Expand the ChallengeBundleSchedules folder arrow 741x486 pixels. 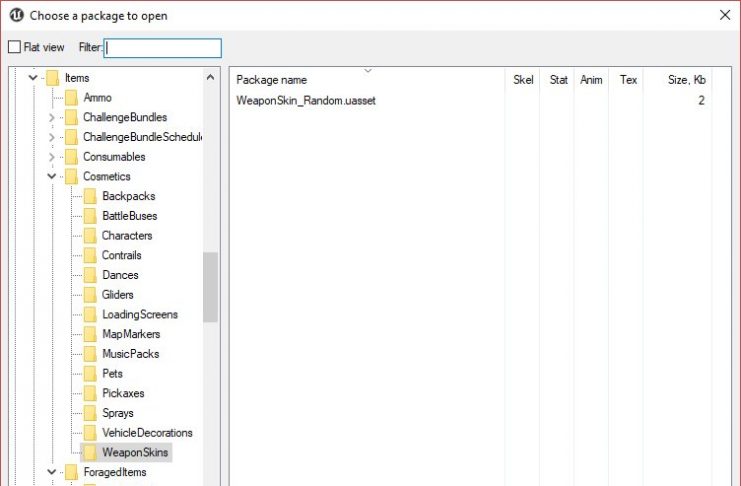point(52,137)
